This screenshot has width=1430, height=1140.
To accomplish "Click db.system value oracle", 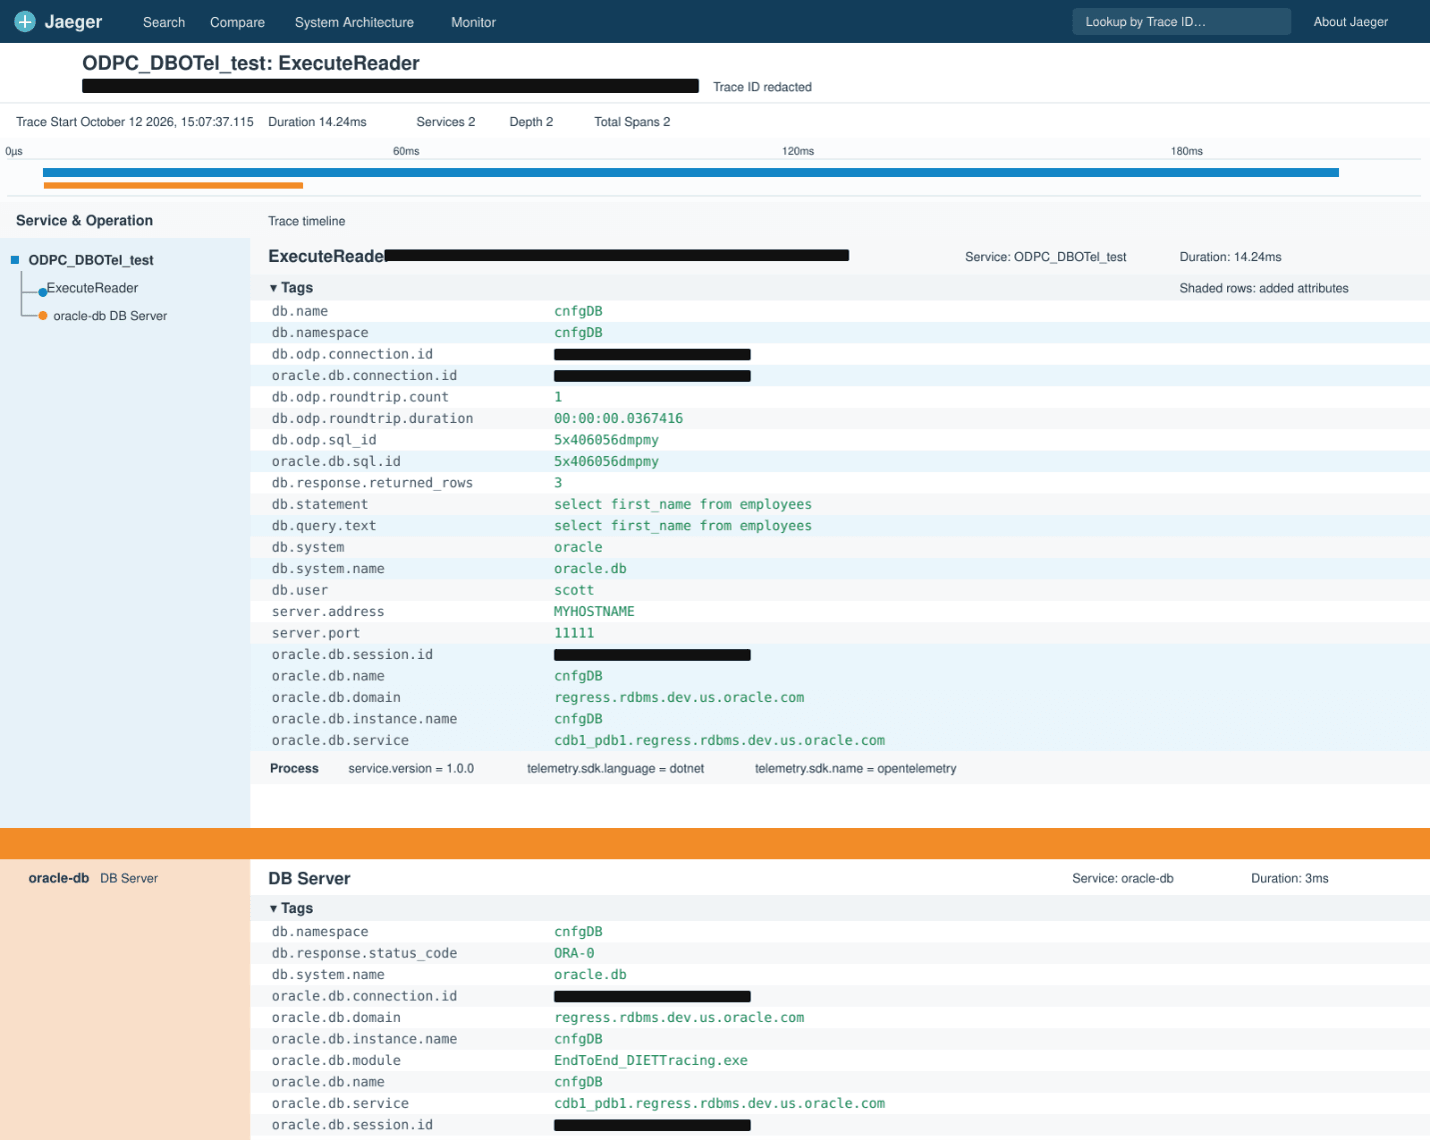I will 578,547.
